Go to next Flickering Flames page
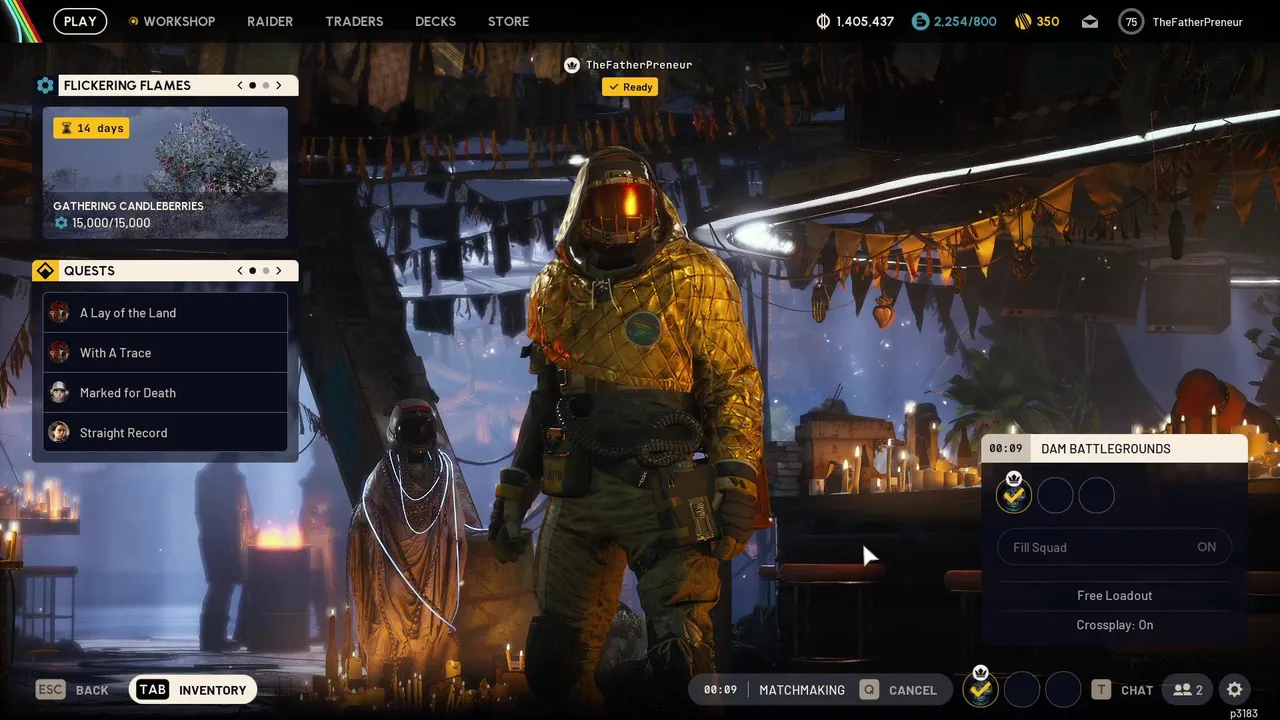Screen dimensions: 1280x720 pos(279,86)
